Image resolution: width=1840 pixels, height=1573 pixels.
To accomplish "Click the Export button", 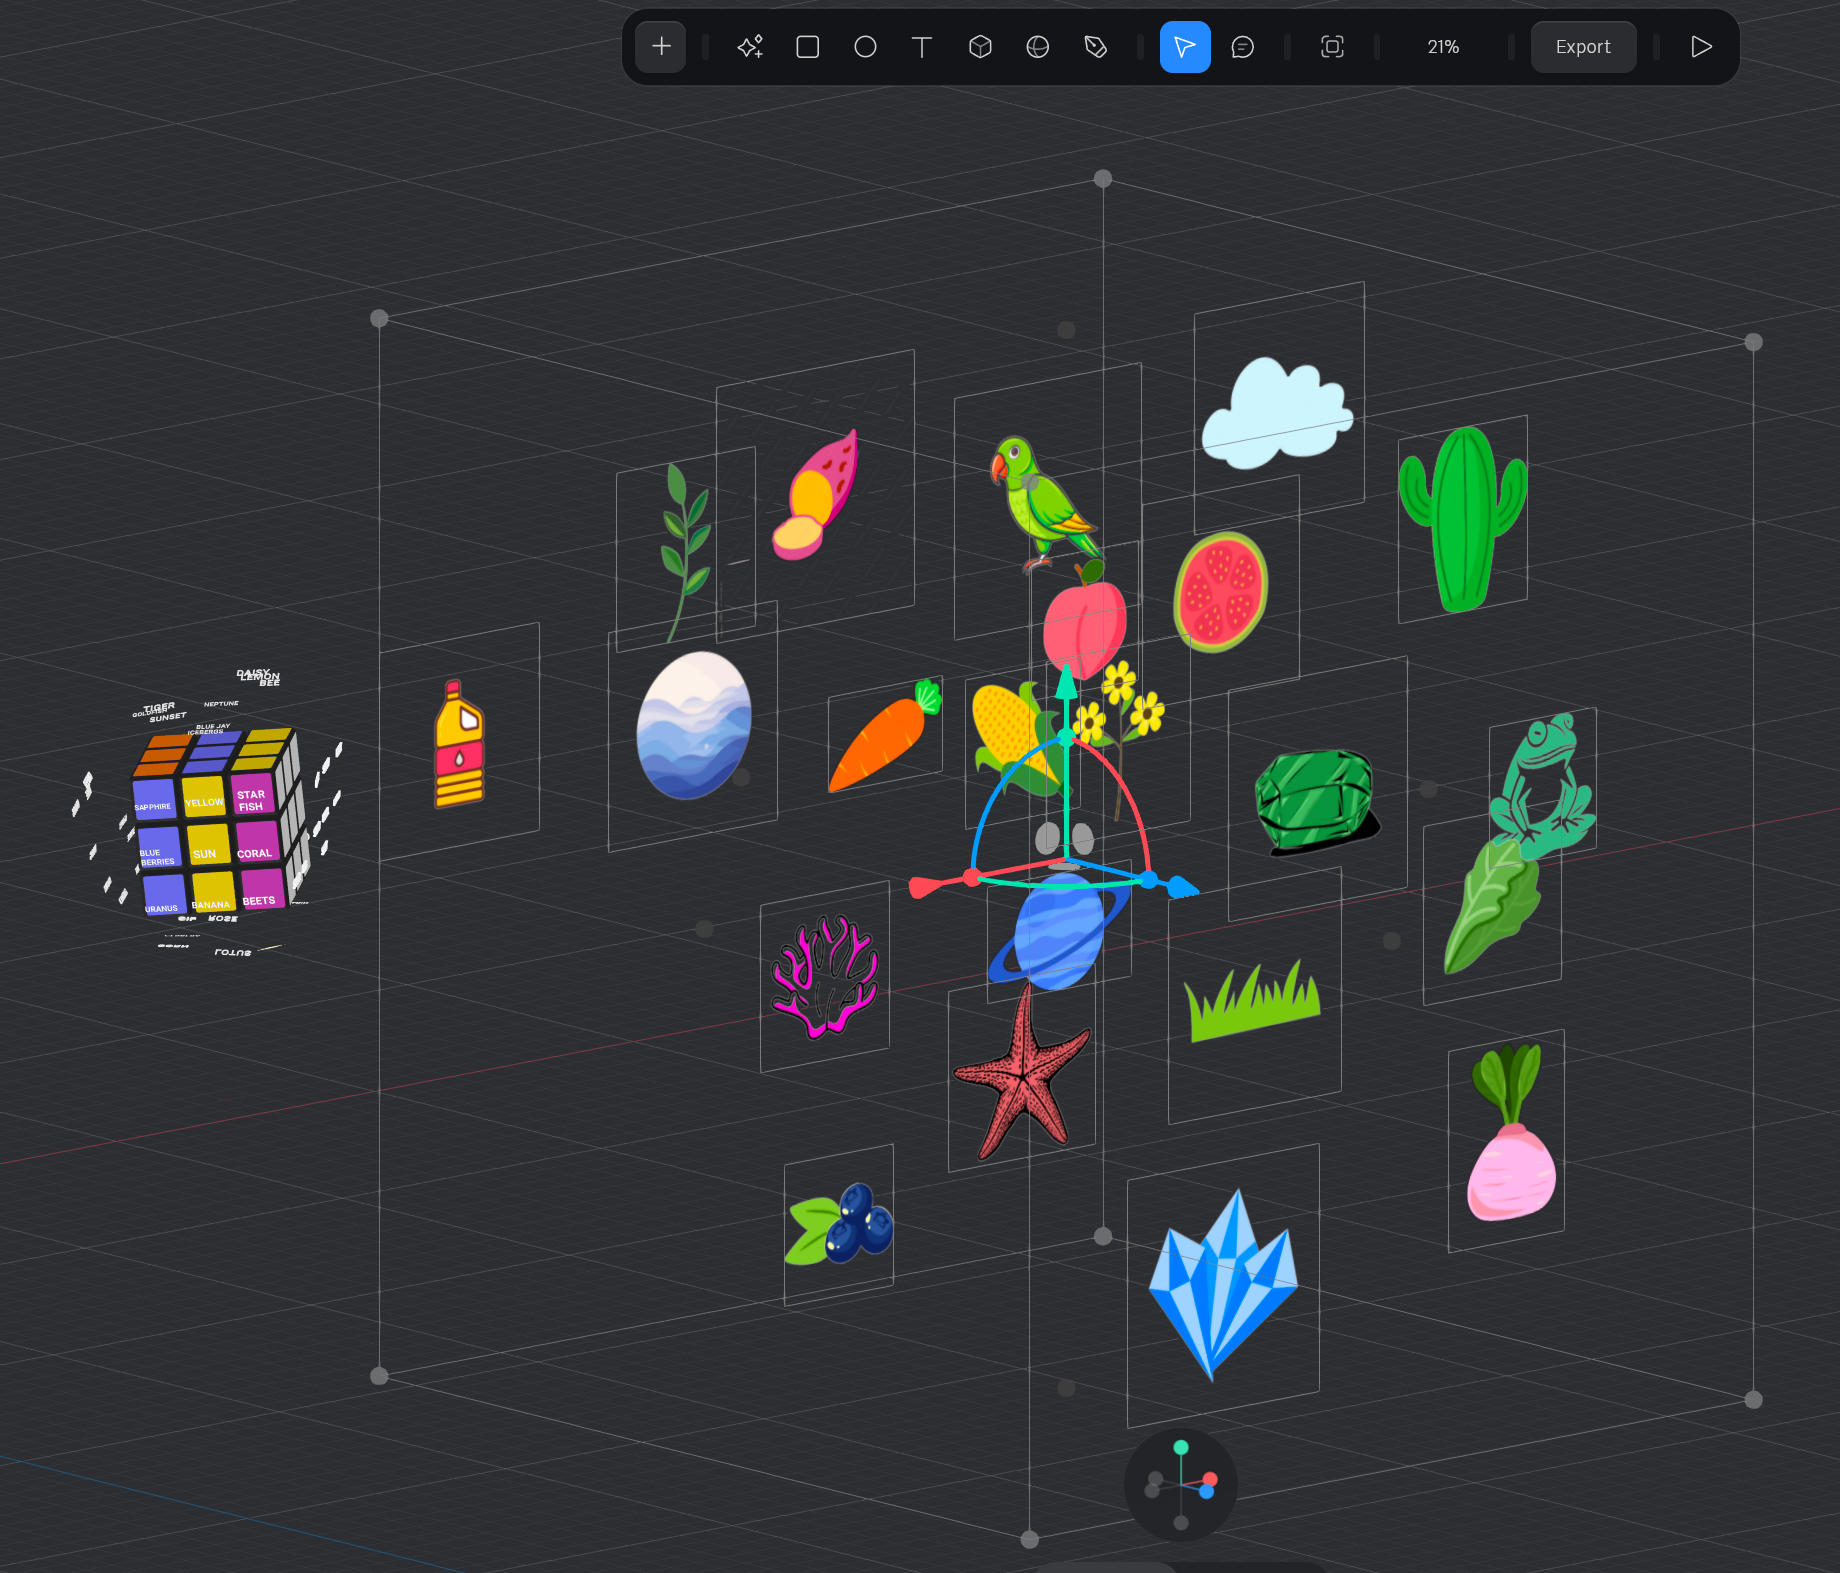I will coord(1583,46).
